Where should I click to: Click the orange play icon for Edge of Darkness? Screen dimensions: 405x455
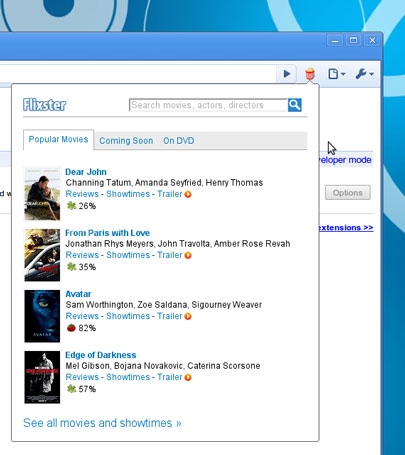[x=188, y=377]
